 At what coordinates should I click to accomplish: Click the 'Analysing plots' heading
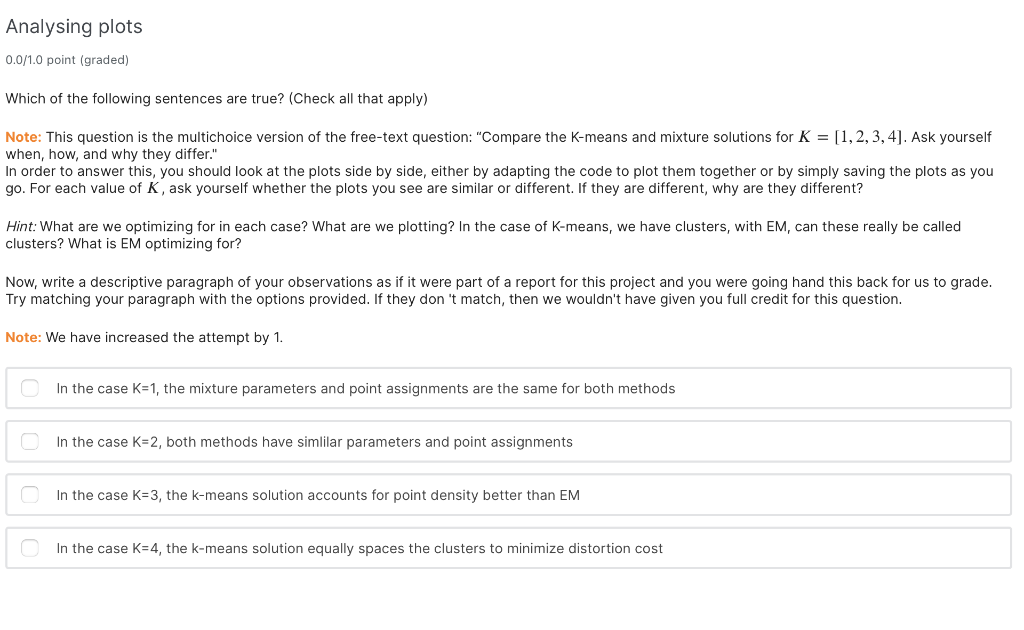tap(74, 27)
